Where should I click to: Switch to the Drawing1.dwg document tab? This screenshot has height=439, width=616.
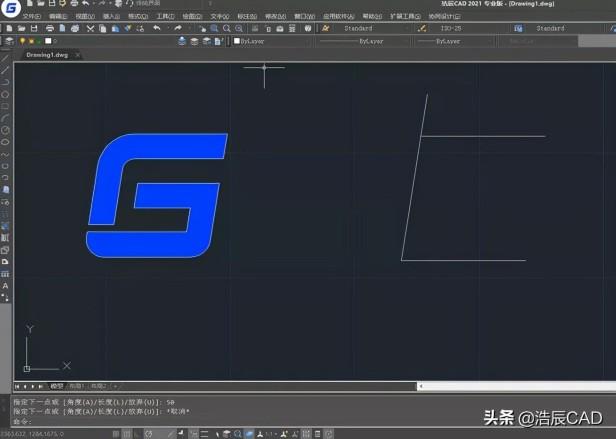coord(47,55)
